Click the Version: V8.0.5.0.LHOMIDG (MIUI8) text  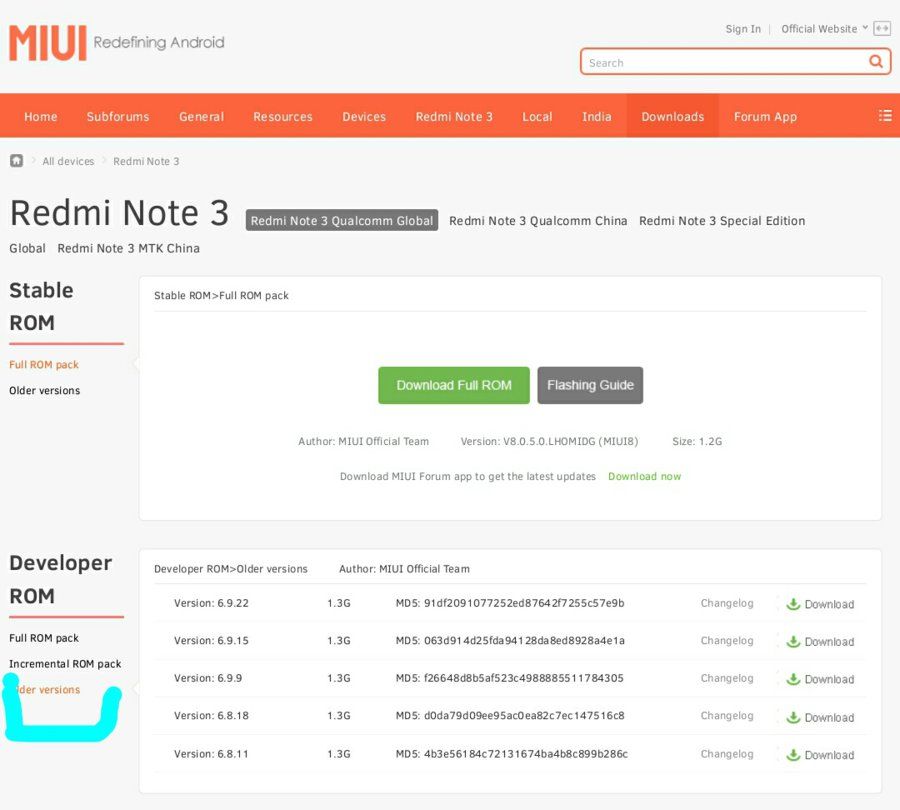click(549, 441)
